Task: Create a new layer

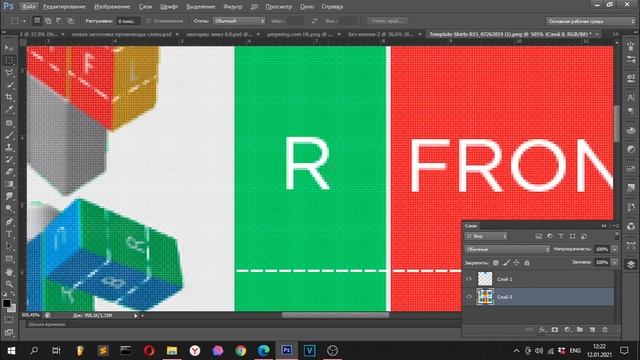Action: 592,330
